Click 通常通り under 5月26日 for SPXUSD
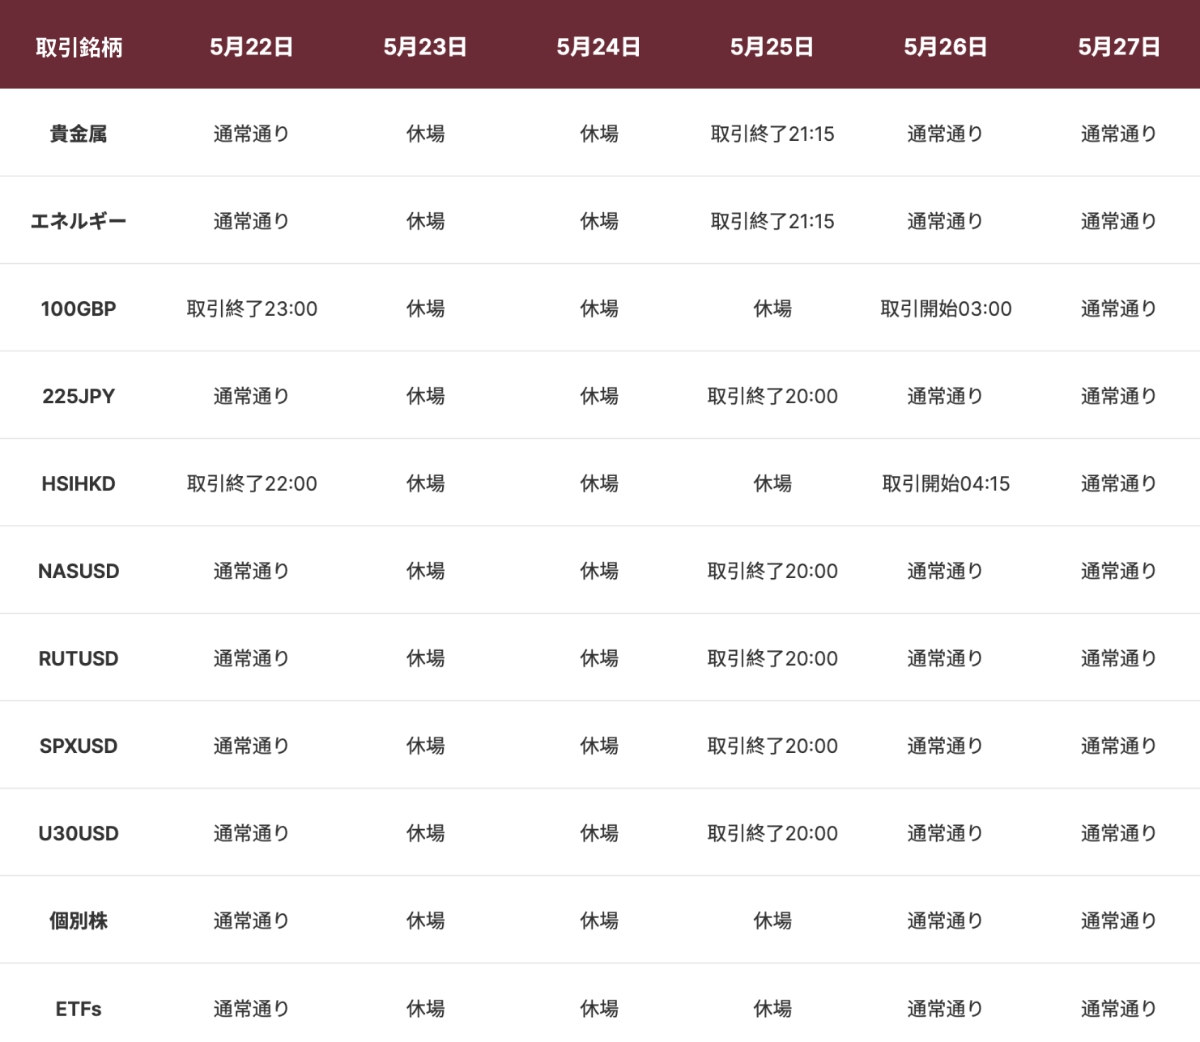 946,746
